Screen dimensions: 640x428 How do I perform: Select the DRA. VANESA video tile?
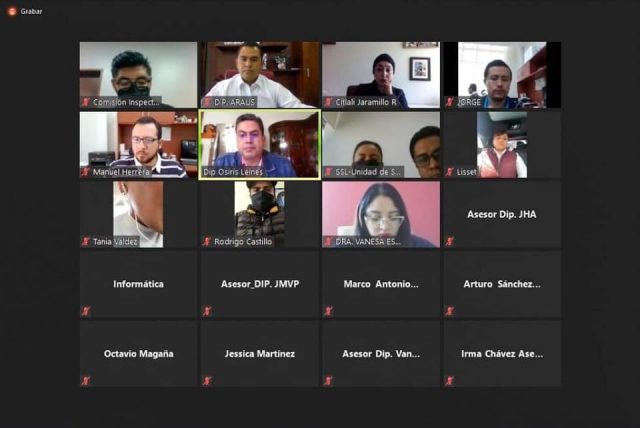(x=381, y=214)
